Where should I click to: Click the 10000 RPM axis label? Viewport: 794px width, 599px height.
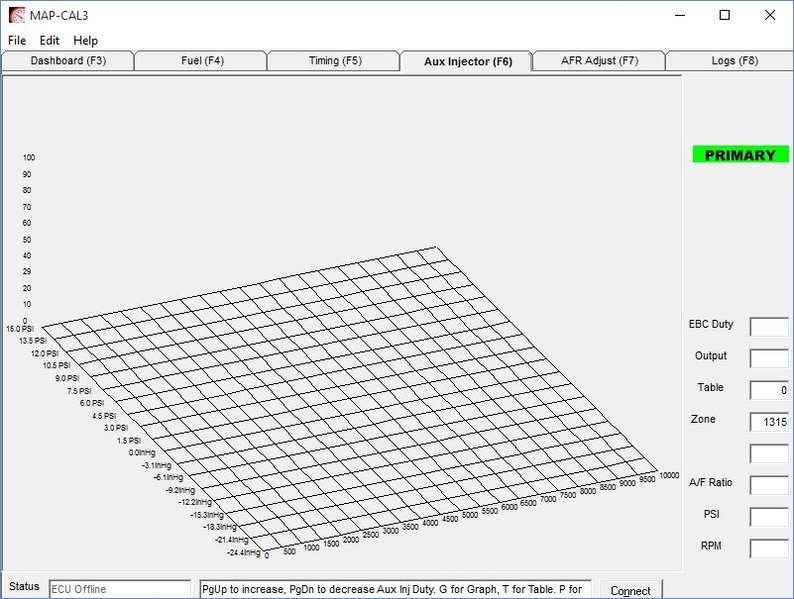coord(669,475)
